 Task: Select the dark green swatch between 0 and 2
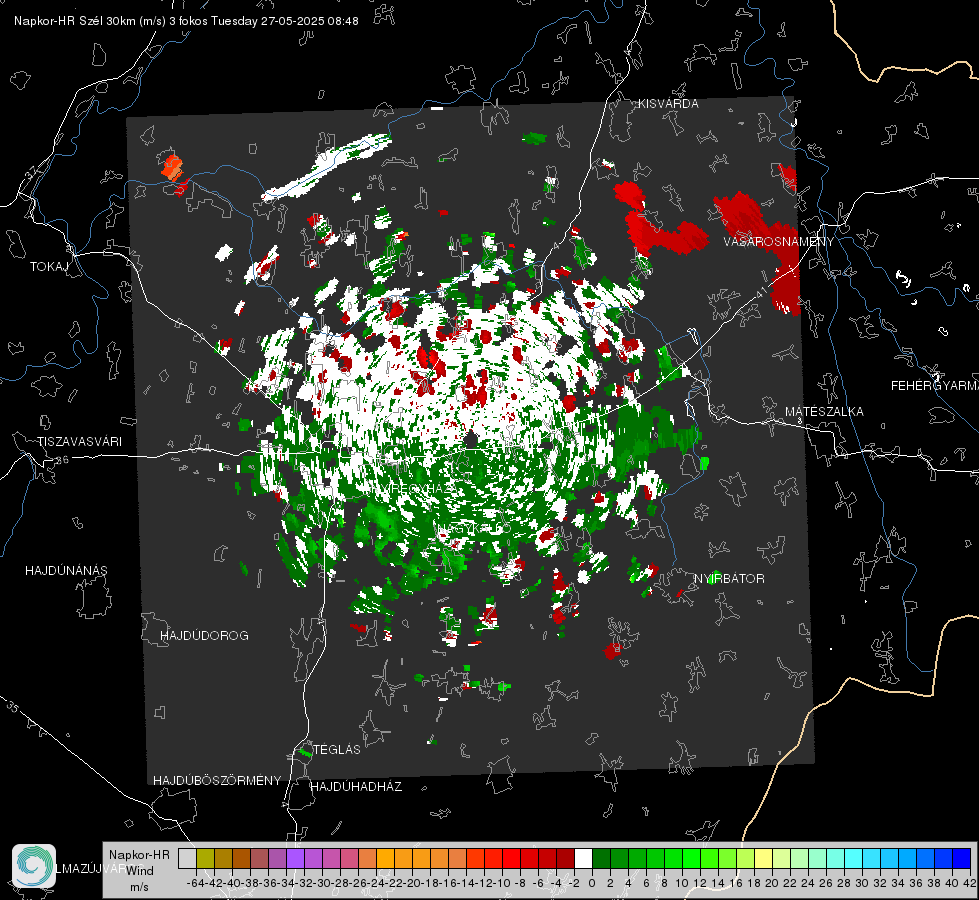[601, 858]
